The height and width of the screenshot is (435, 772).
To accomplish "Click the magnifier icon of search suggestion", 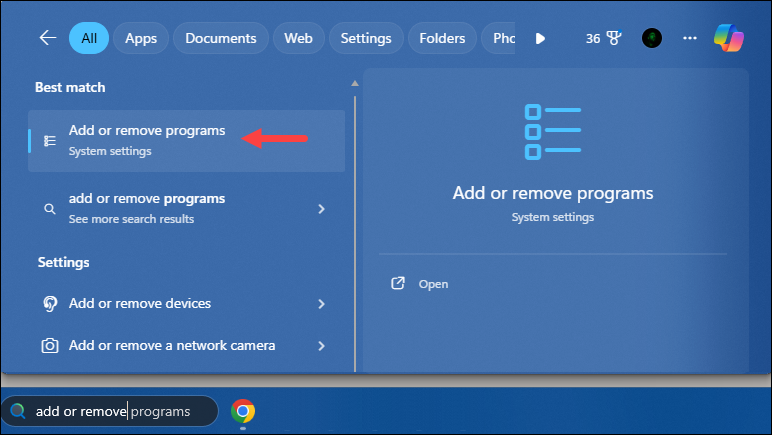I will click(x=50, y=209).
